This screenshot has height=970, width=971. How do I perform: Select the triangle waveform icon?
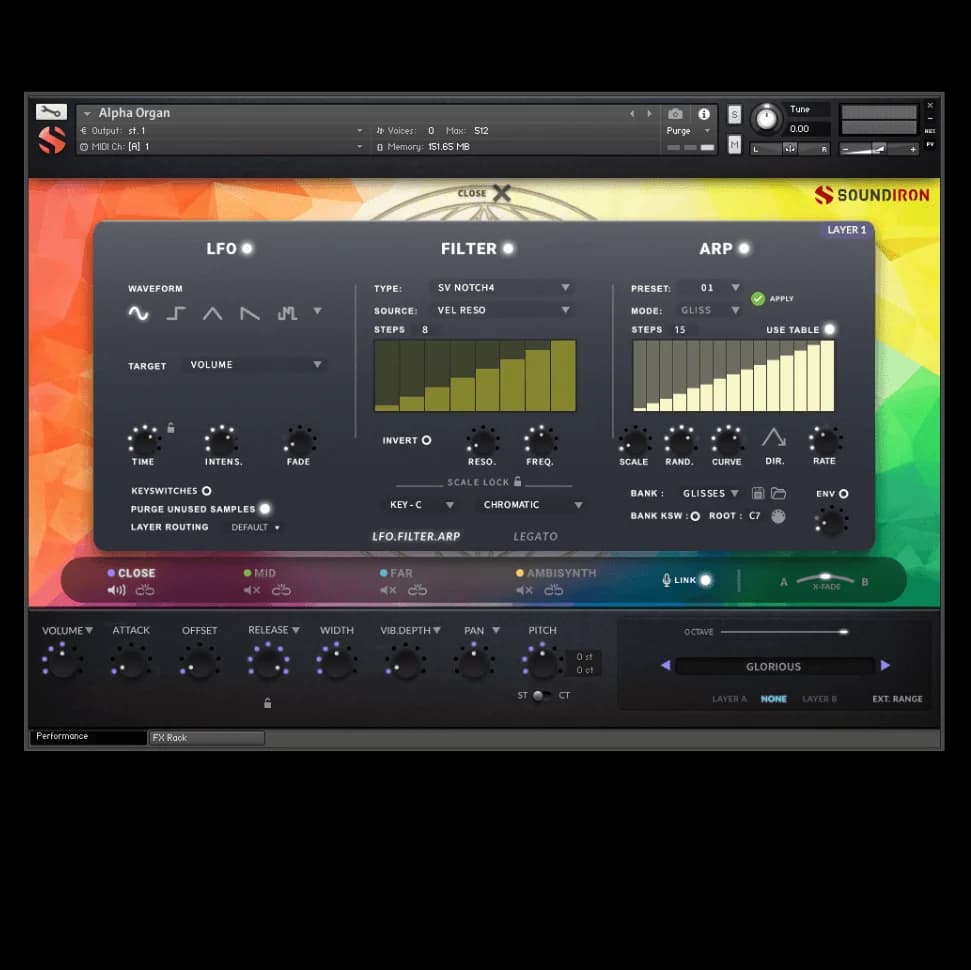click(x=213, y=313)
